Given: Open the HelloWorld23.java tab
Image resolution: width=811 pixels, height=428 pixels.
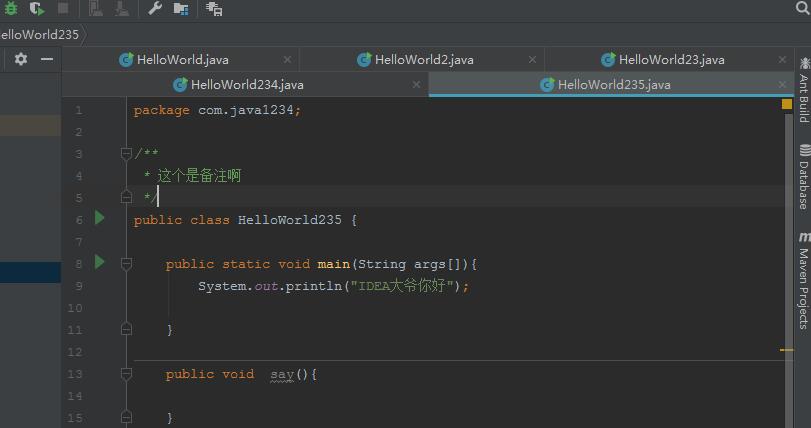Looking at the screenshot, I should 670,60.
